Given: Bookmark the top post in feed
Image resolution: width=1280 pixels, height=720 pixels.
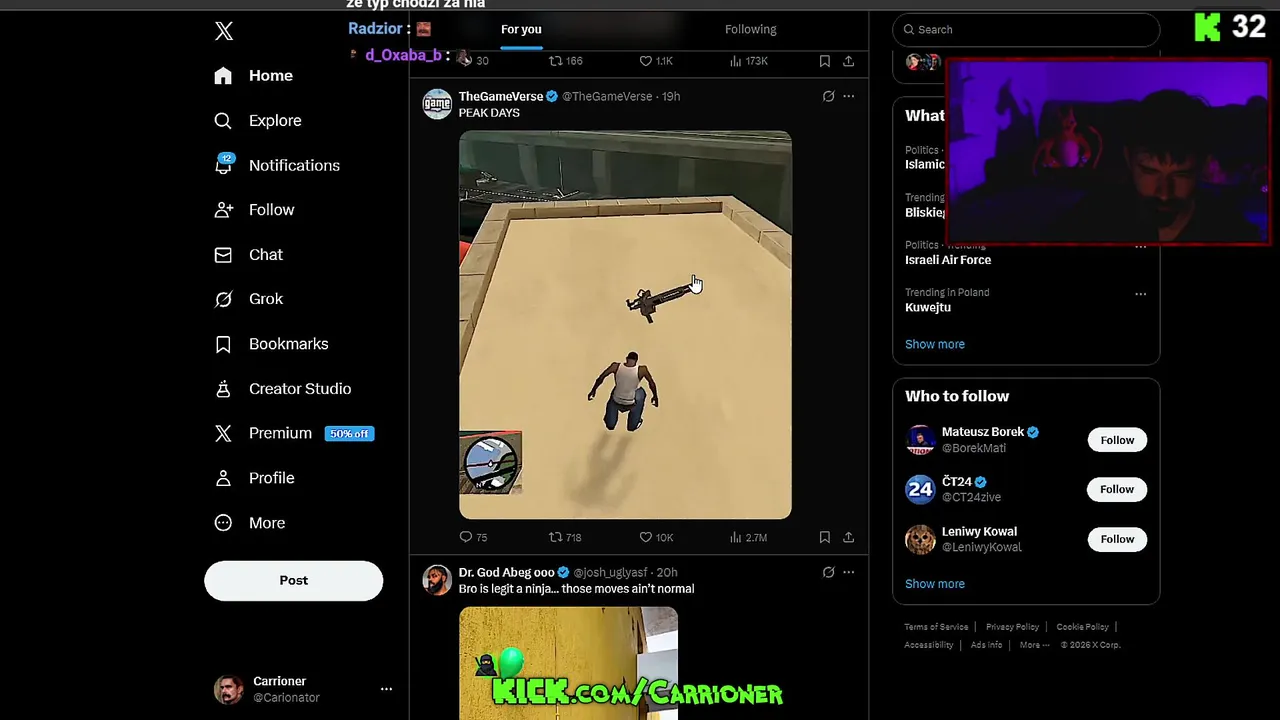Looking at the screenshot, I should point(824,61).
